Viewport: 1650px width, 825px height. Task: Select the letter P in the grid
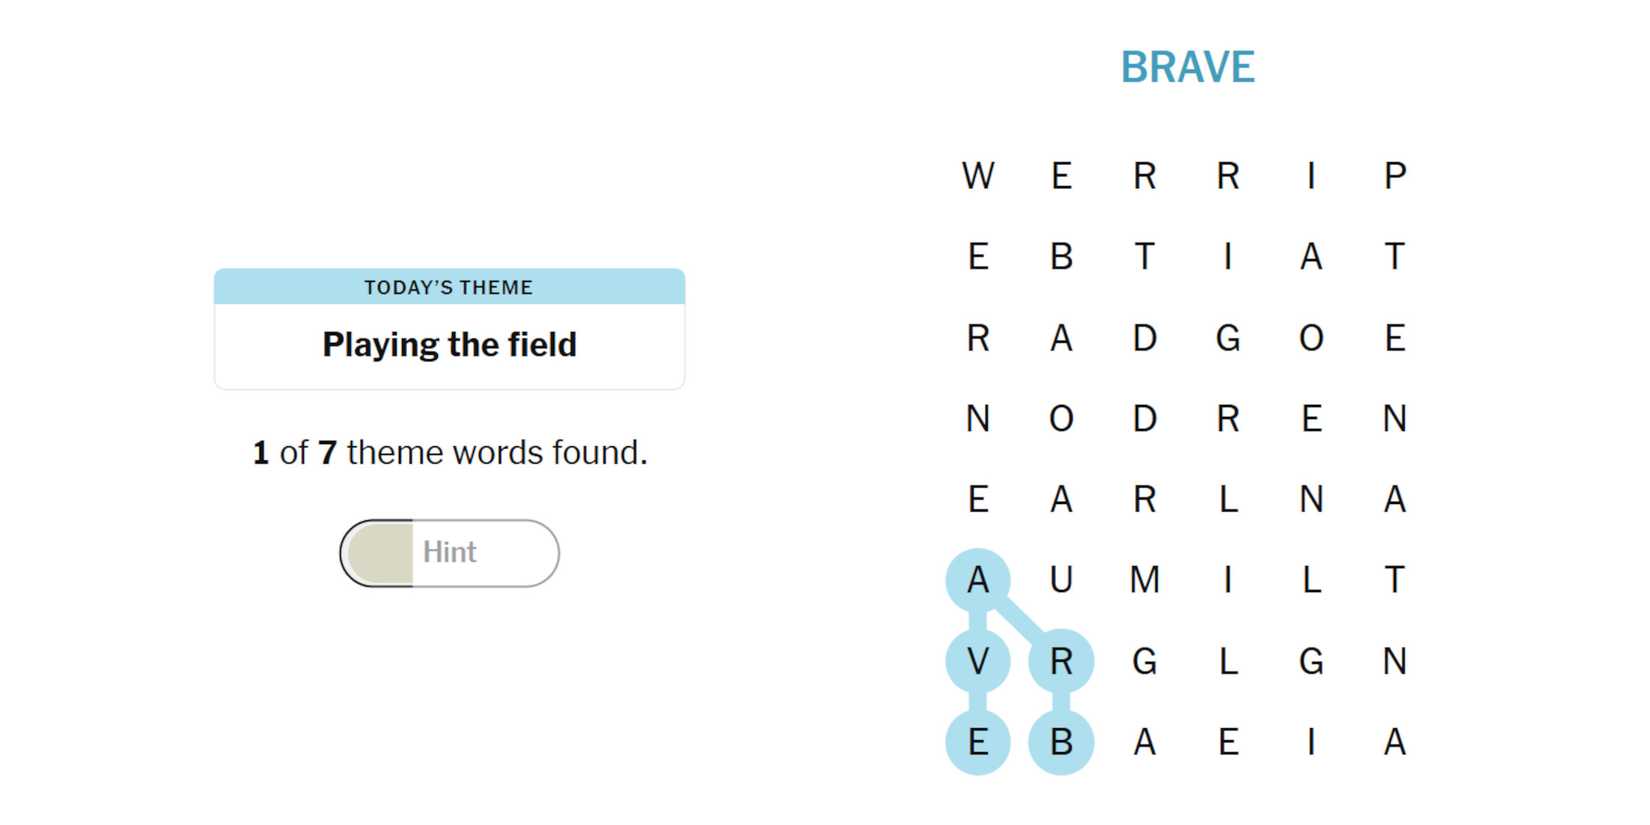tap(1395, 176)
